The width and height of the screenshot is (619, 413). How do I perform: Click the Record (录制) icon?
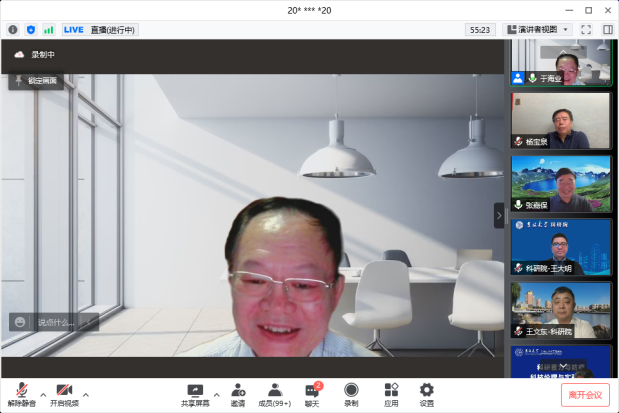tap(351, 392)
